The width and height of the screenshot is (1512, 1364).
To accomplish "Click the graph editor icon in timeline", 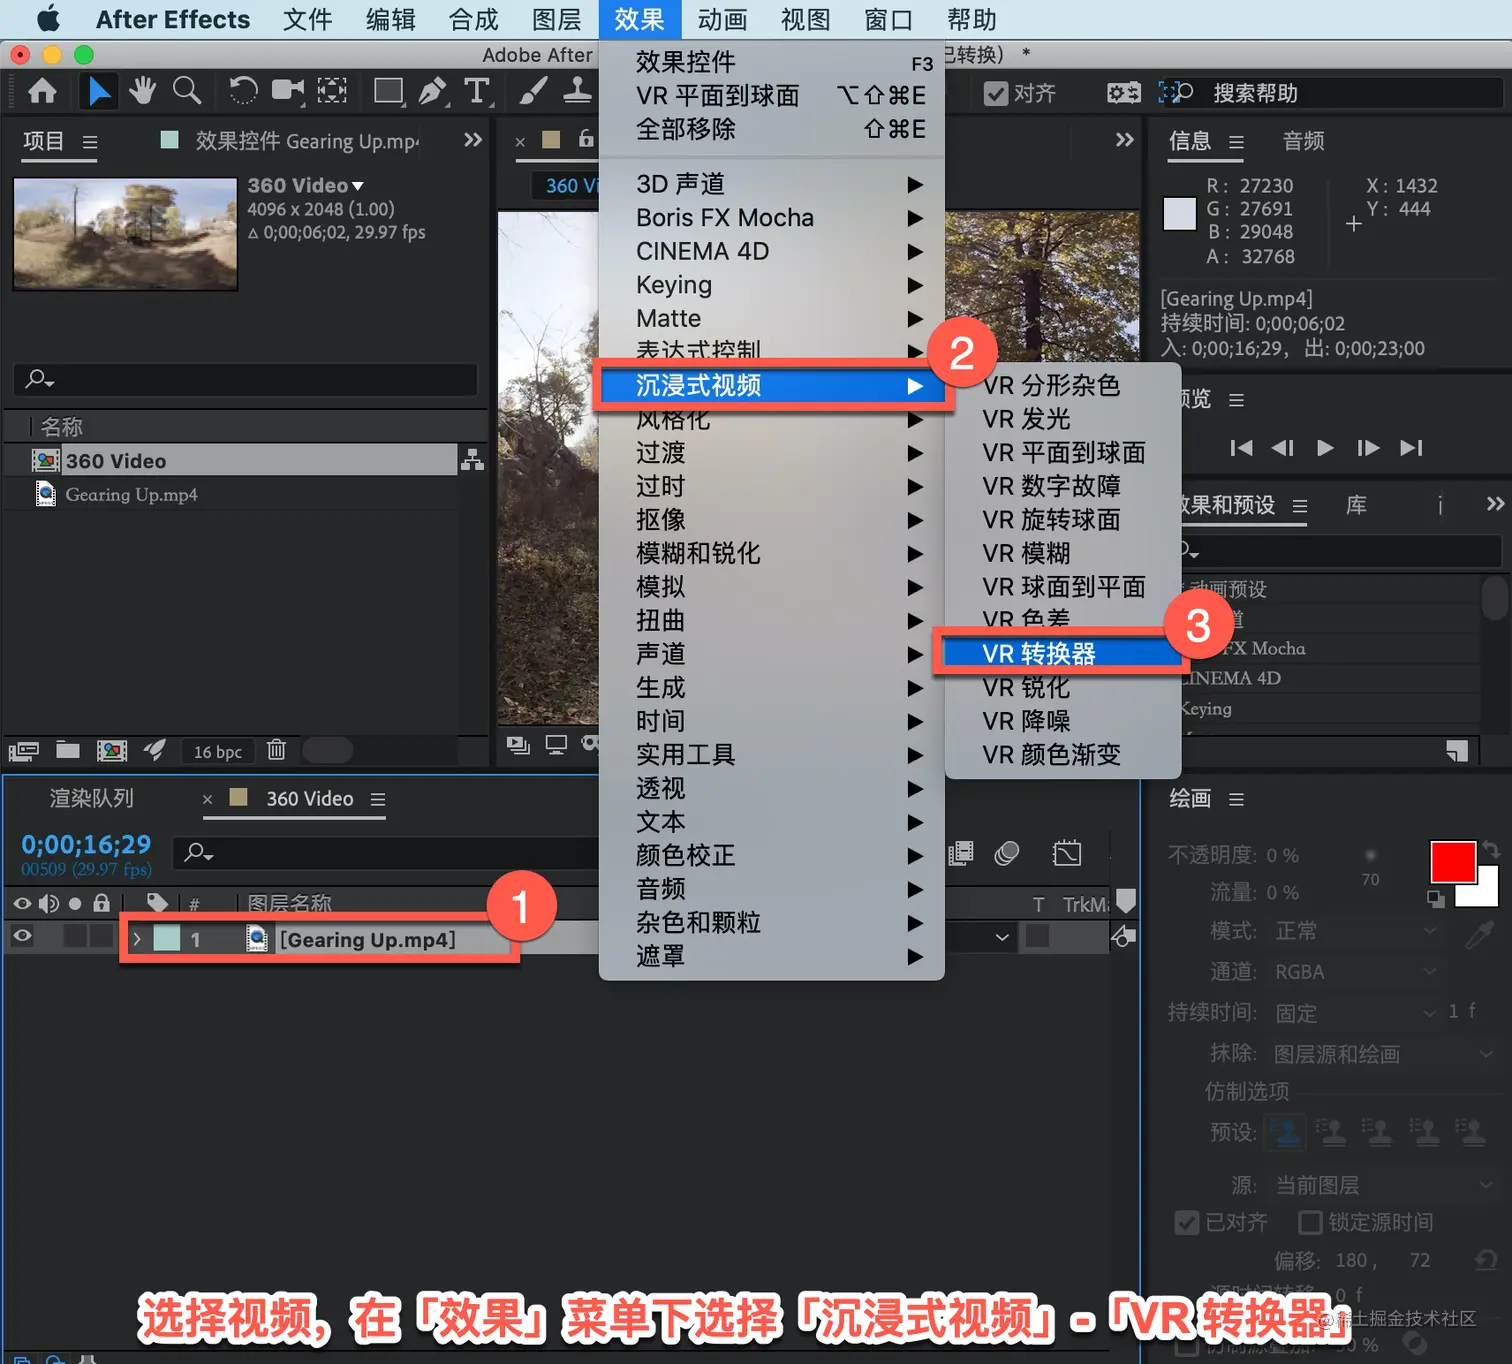I will [x=1067, y=853].
